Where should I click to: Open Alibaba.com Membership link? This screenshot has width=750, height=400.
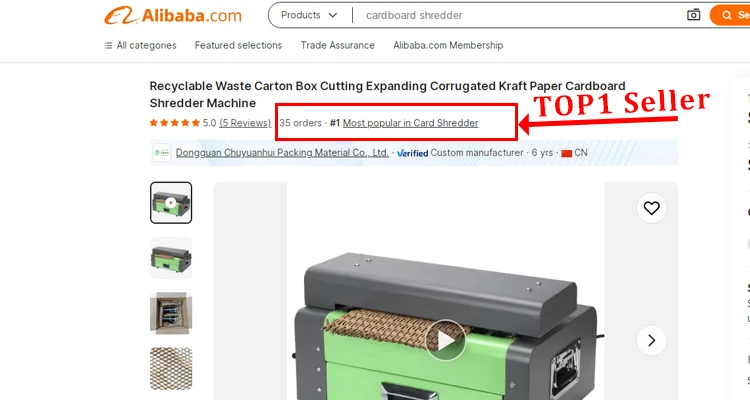pyautogui.click(x=448, y=45)
